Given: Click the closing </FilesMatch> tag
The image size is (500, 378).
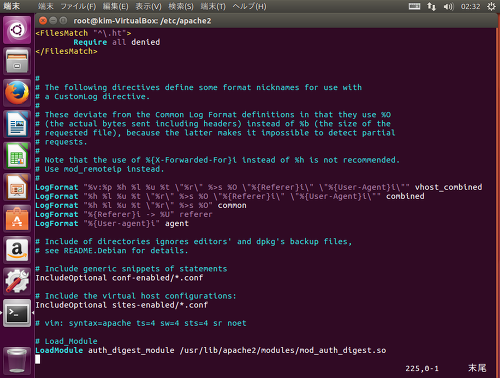Looking at the screenshot, I should point(66,51).
